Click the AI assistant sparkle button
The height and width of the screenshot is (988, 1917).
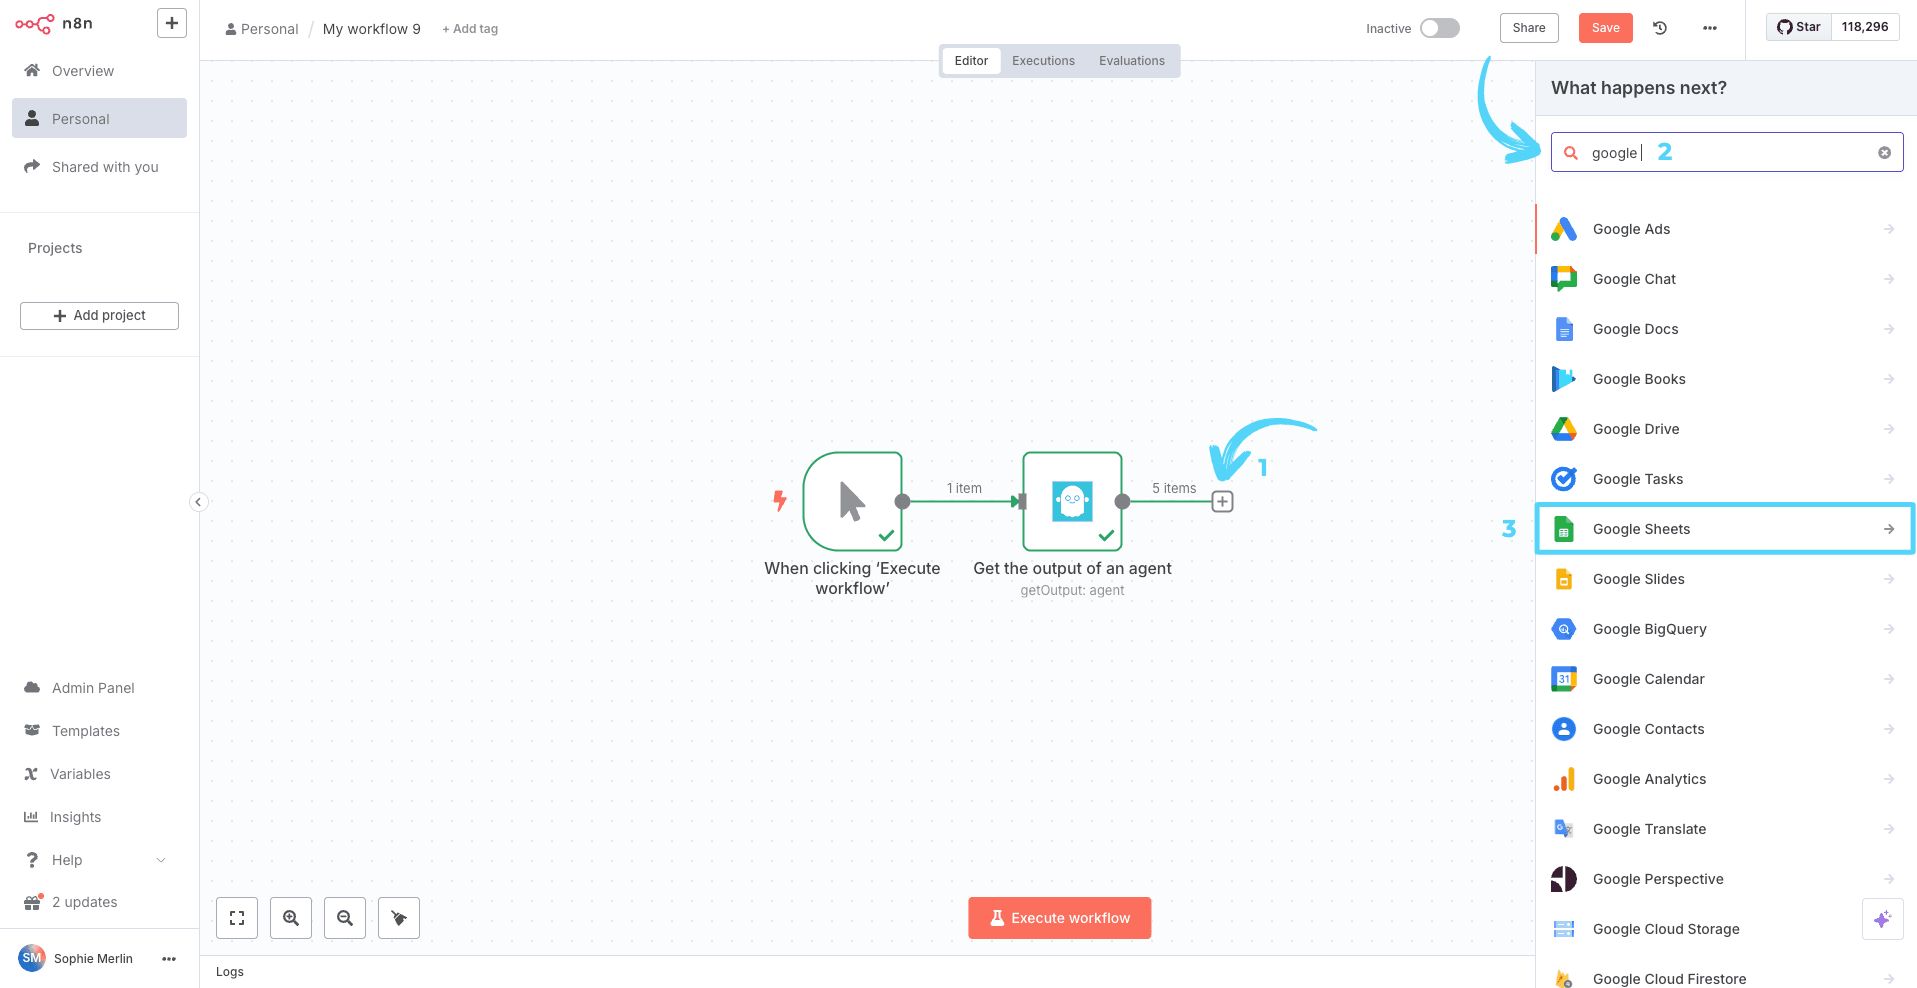[x=1882, y=919]
